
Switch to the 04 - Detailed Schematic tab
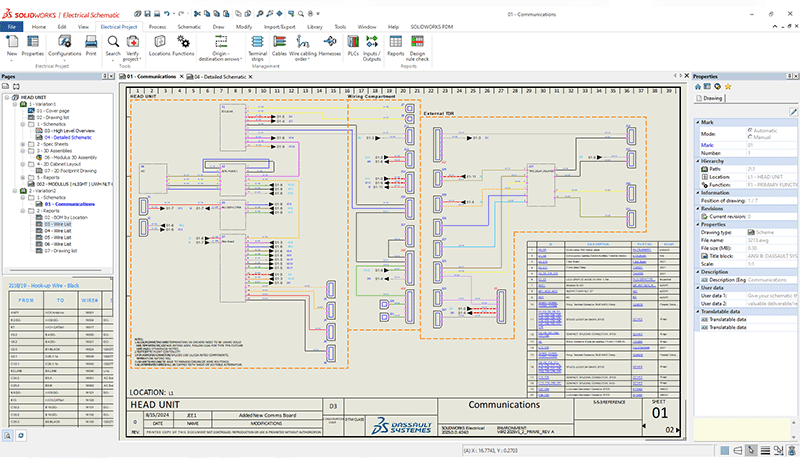click(218, 76)
